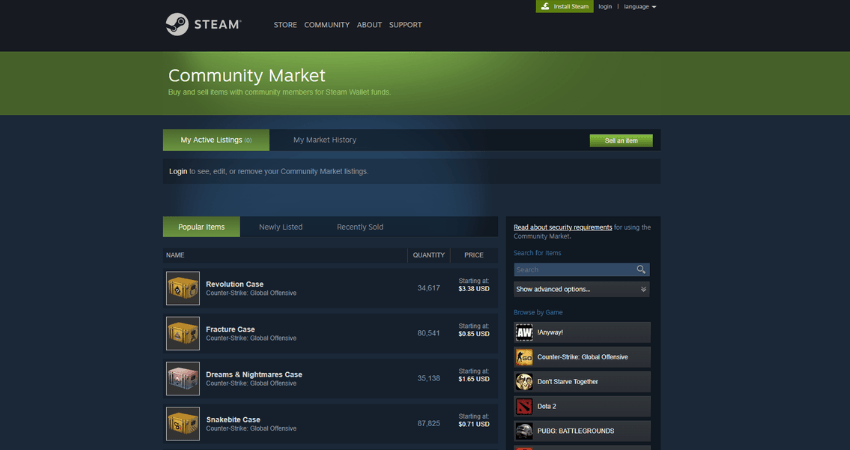Viewport: 850px width, 450px height.
Task: Select Don't Starve Together game label
Action: coord(568,382)
